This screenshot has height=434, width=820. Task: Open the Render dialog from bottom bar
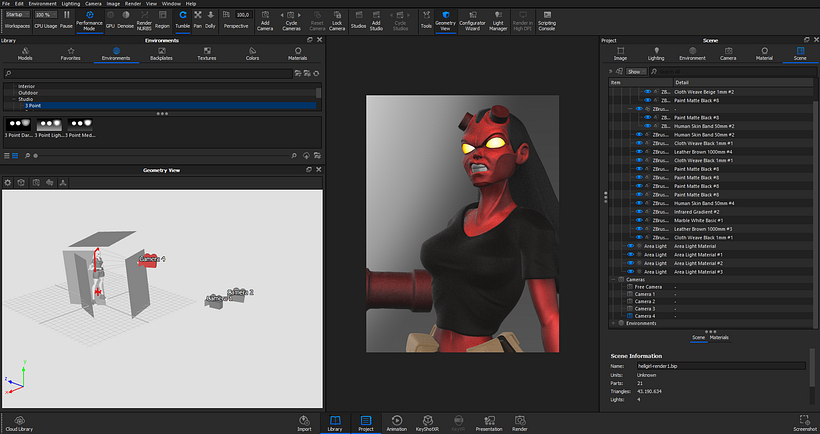(x=519, y=424)
